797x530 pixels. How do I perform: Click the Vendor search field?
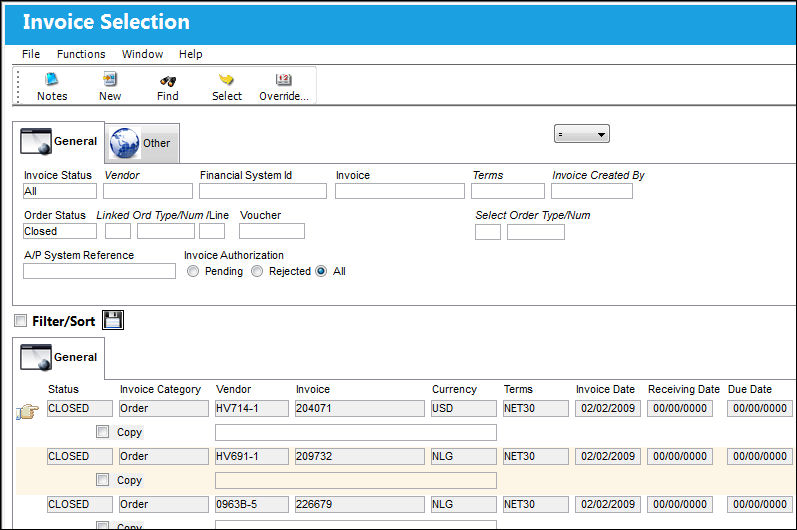[x=148, y=191]
